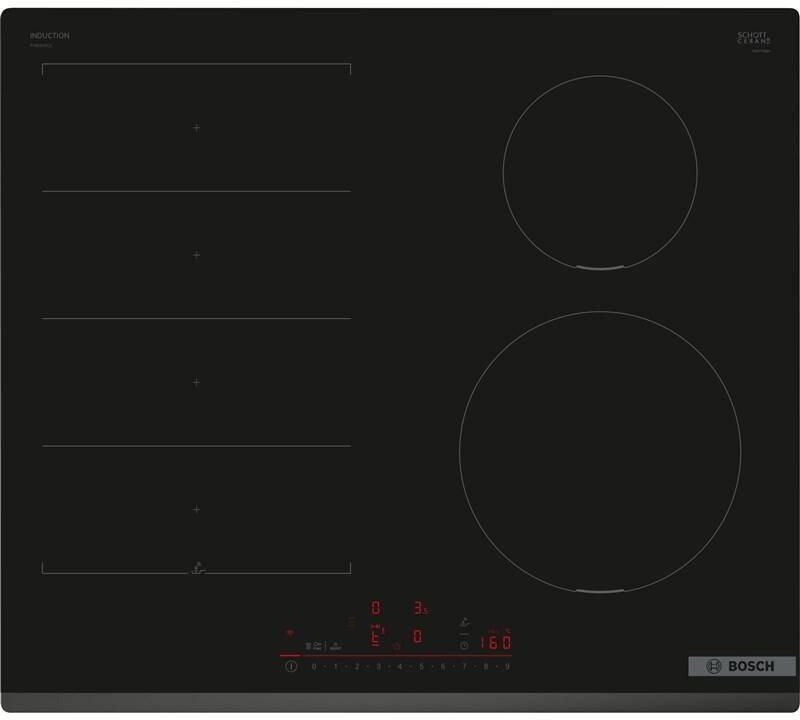The image size is (800, 720).
Task: Select maximum power level 9 on the slider
Action: click(x=507, y=666)
